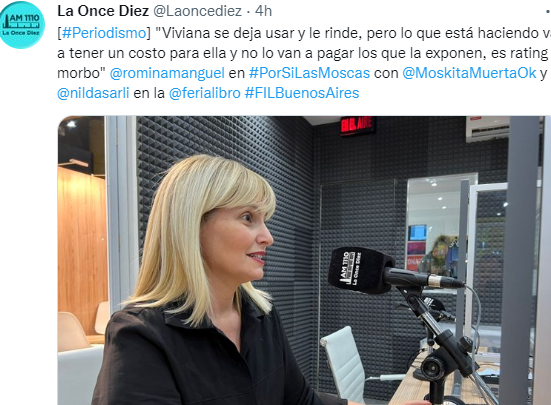
Task: Open the @nildasarli mention
Action: 93,93
